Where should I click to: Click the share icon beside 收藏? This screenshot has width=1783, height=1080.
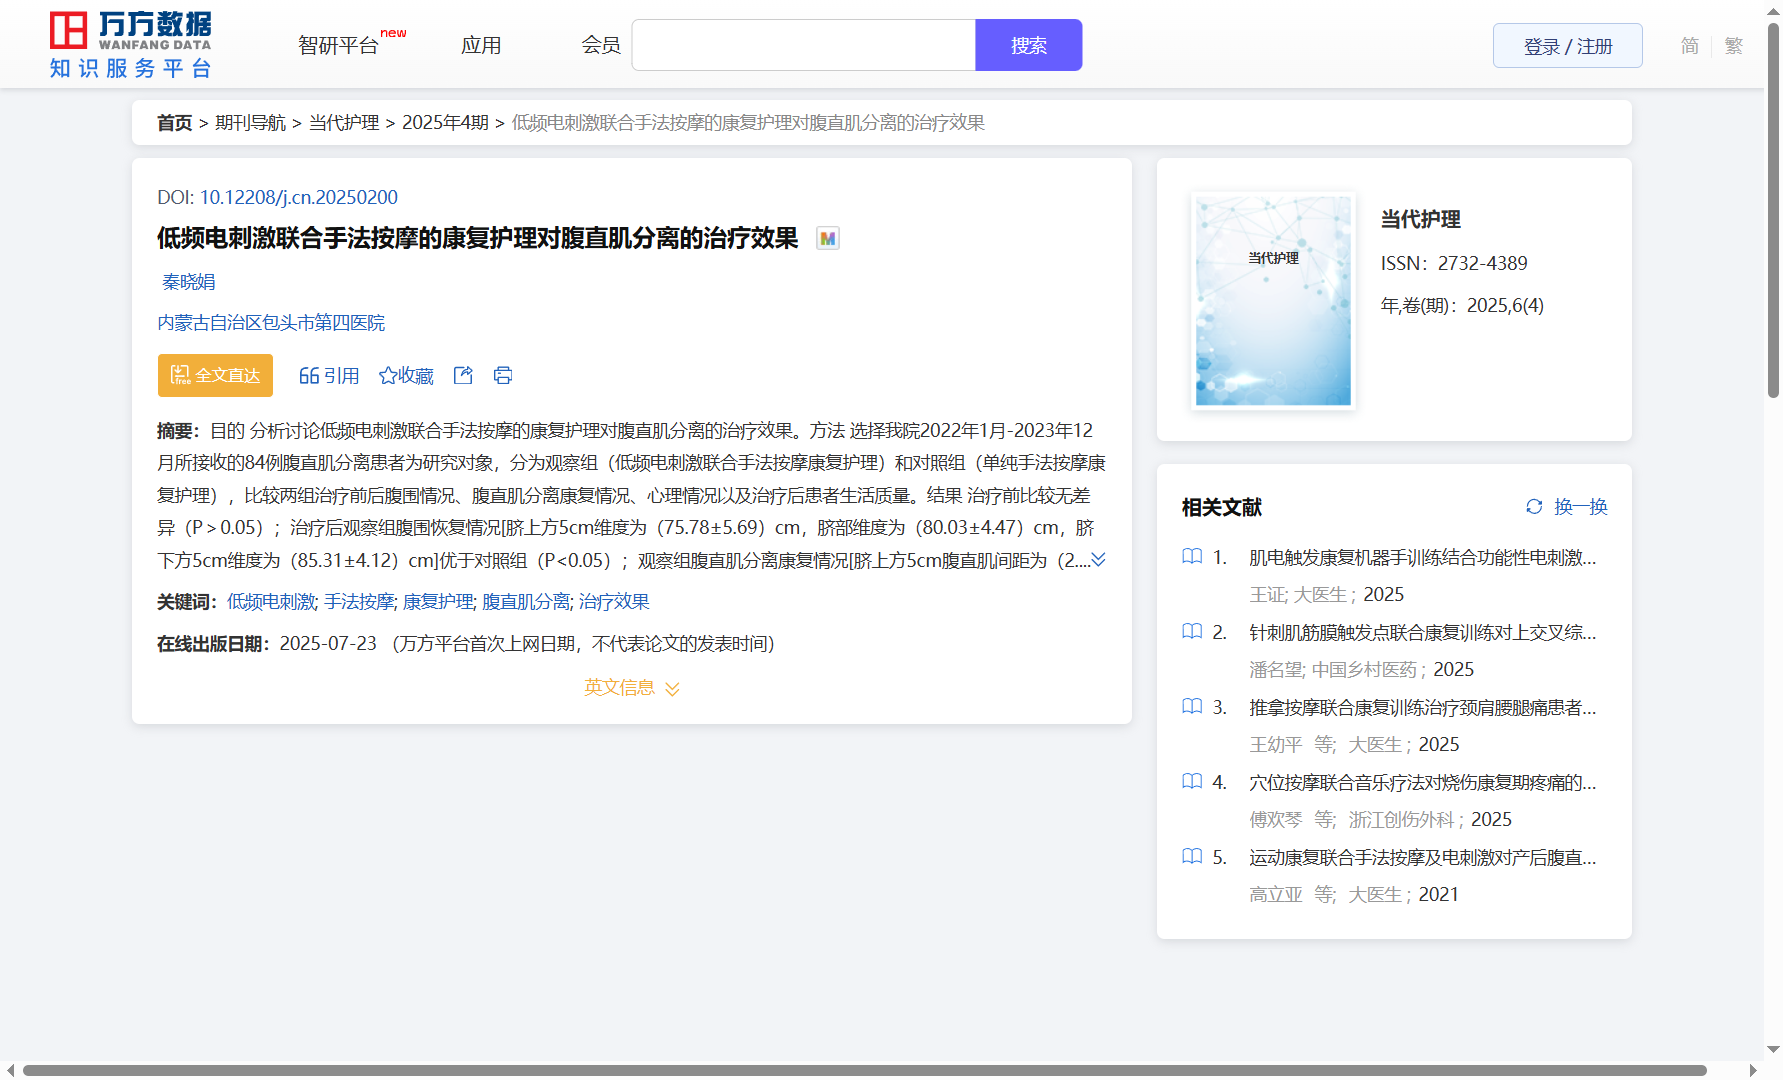pyautogui.click(x=463, y=375)
